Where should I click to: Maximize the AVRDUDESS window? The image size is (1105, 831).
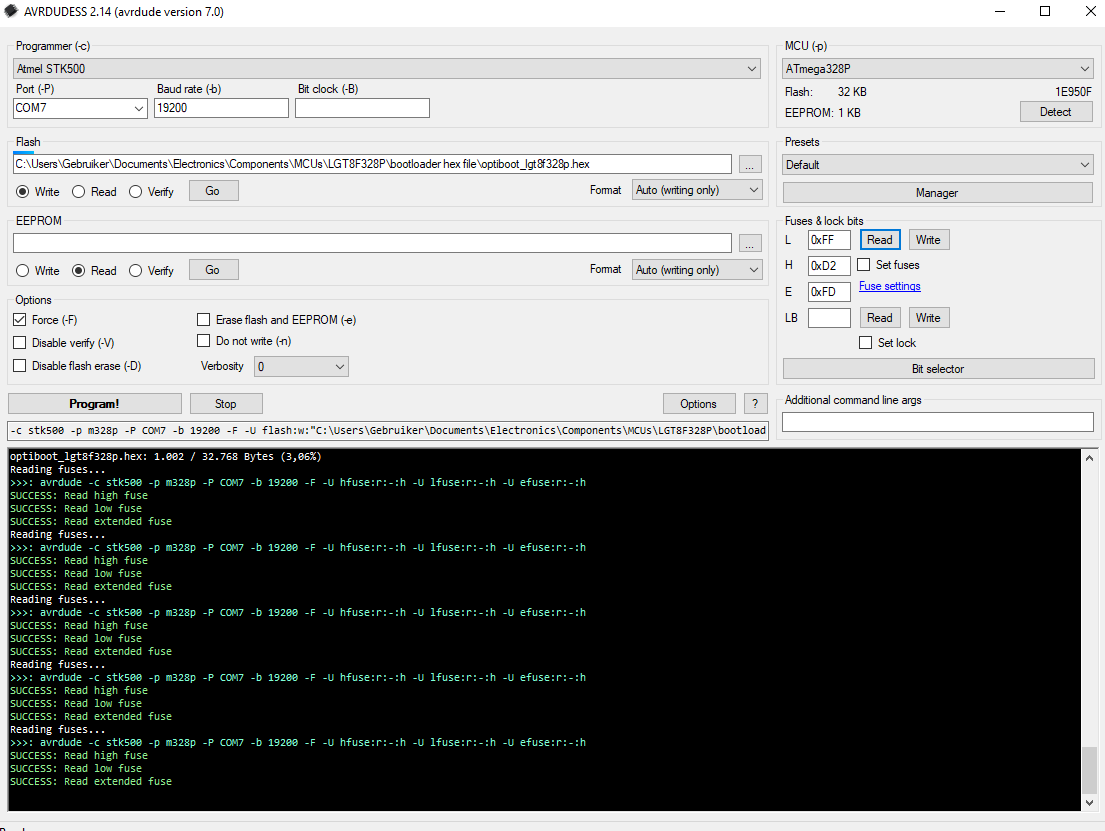coord(1045,11)
